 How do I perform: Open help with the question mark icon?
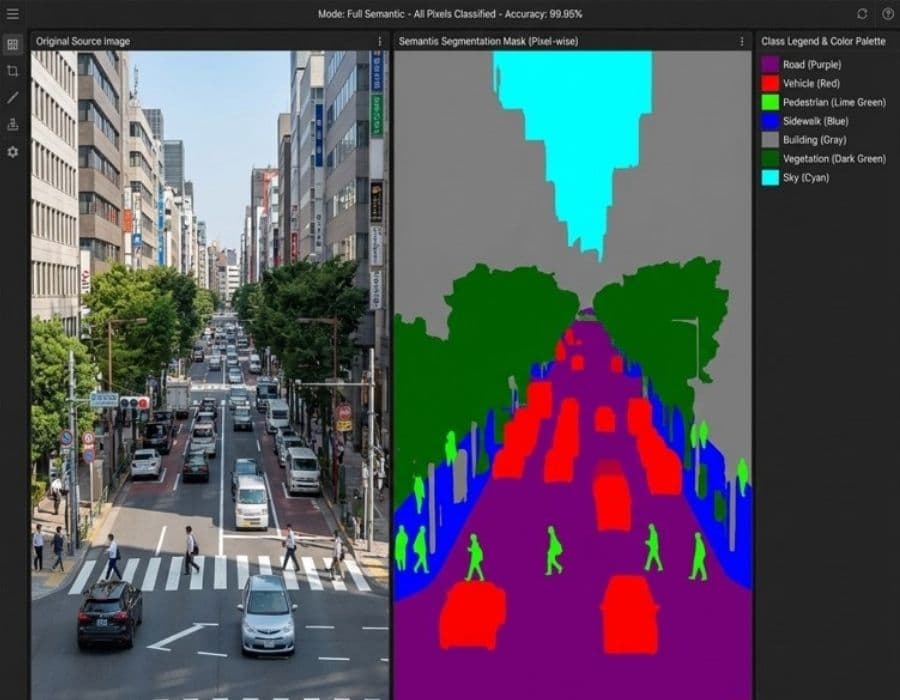(887, 14)
